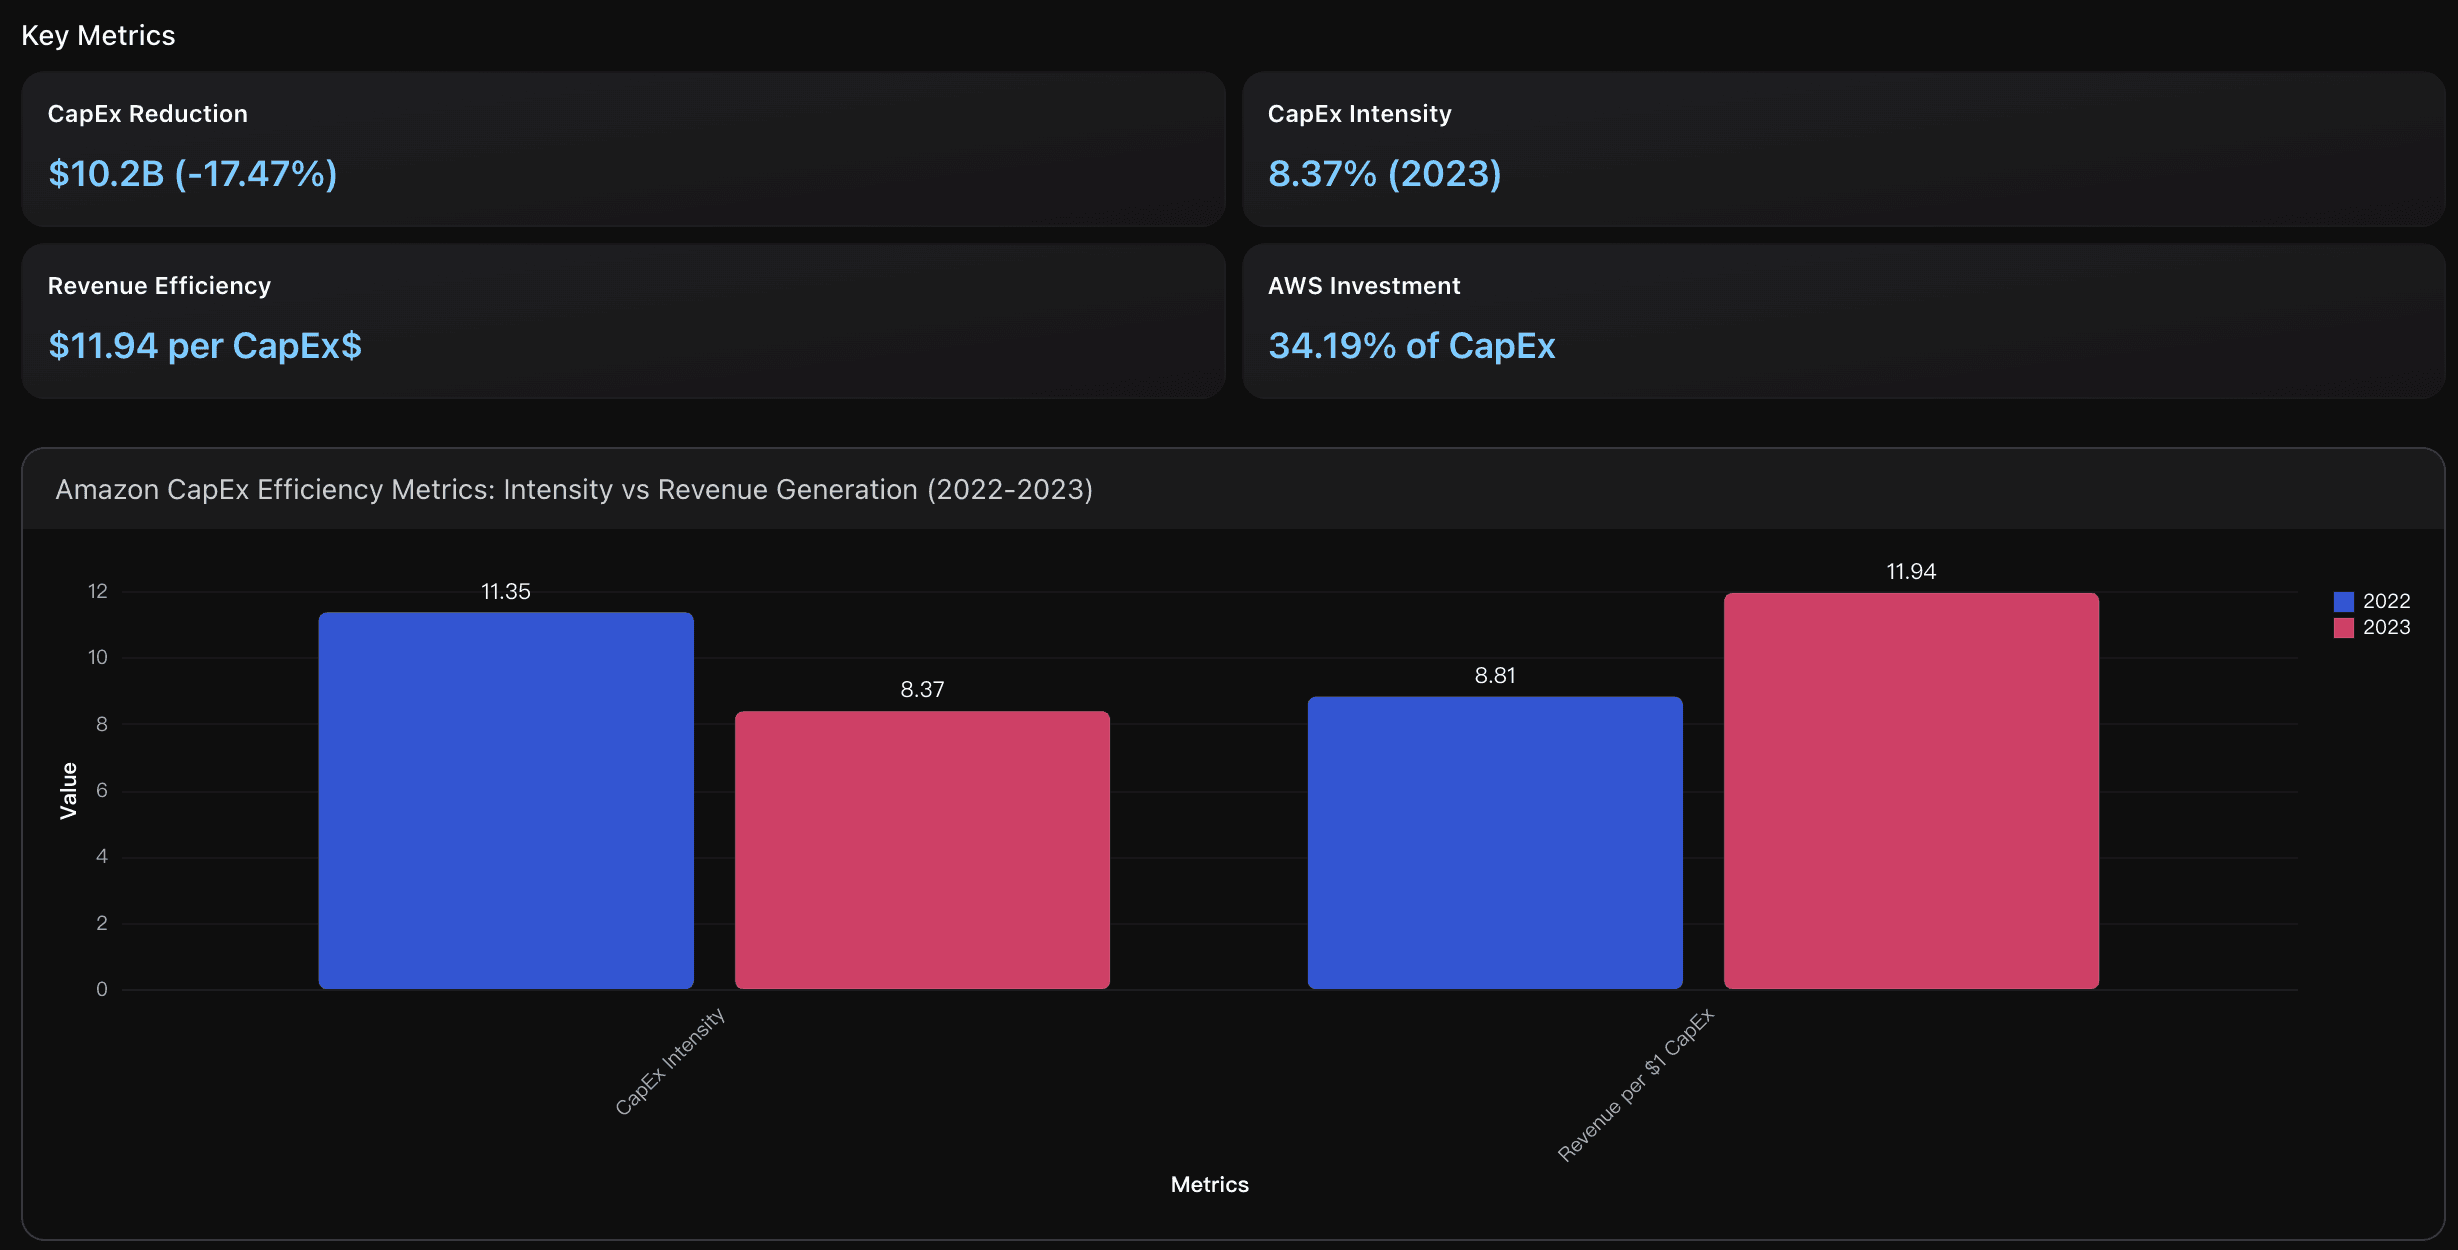Image resolution: width=2458 pixels, height=1250 pixels.
Task: Select the '$10.2B (-17.47%)' value
Action: [193, 174]
